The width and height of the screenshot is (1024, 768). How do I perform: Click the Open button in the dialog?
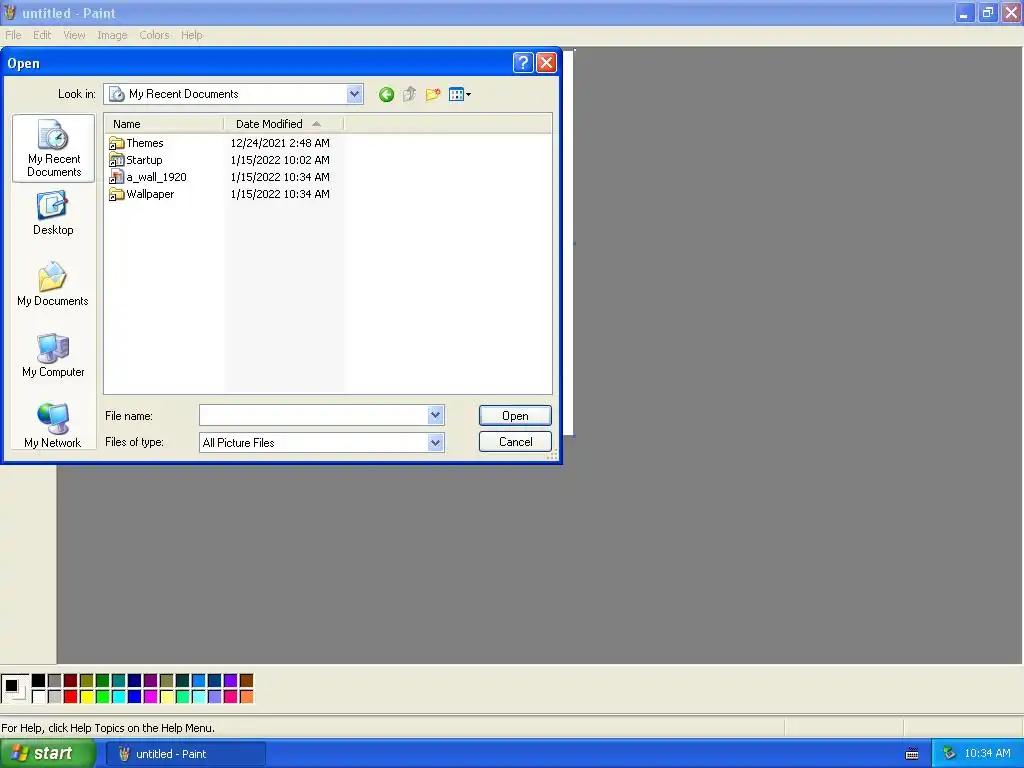[515, 416]
